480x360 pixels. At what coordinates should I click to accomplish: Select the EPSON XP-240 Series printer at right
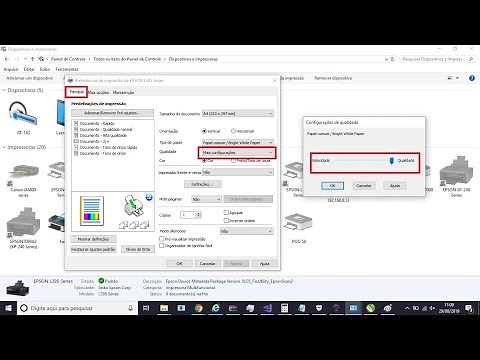[x=456, y=171]
